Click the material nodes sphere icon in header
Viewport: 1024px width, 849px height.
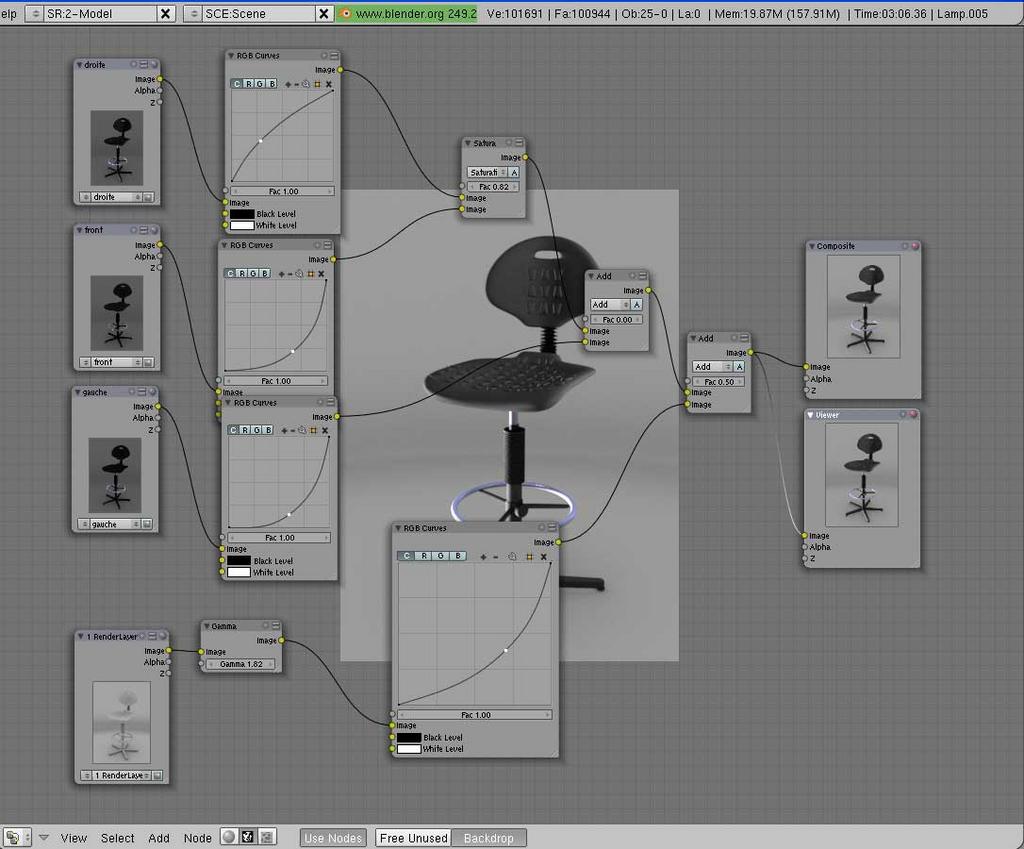229,837
